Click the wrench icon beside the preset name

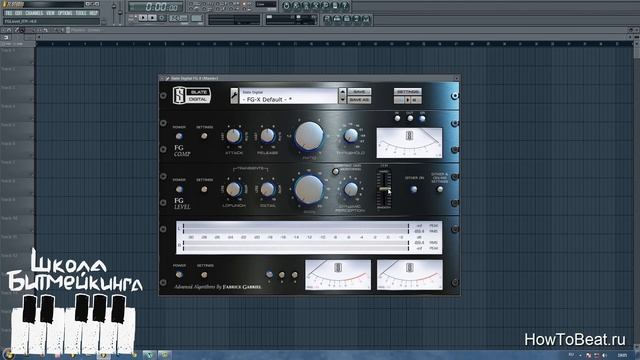pyautogui.click(x=234, y=96)
